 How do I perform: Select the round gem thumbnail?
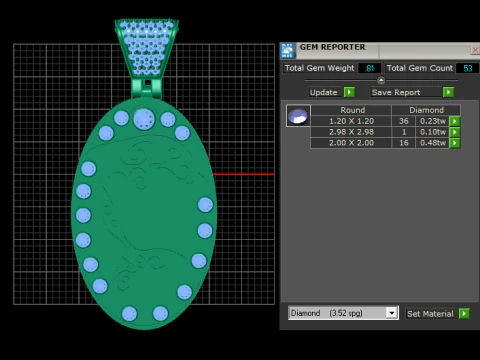click(298, 116)
